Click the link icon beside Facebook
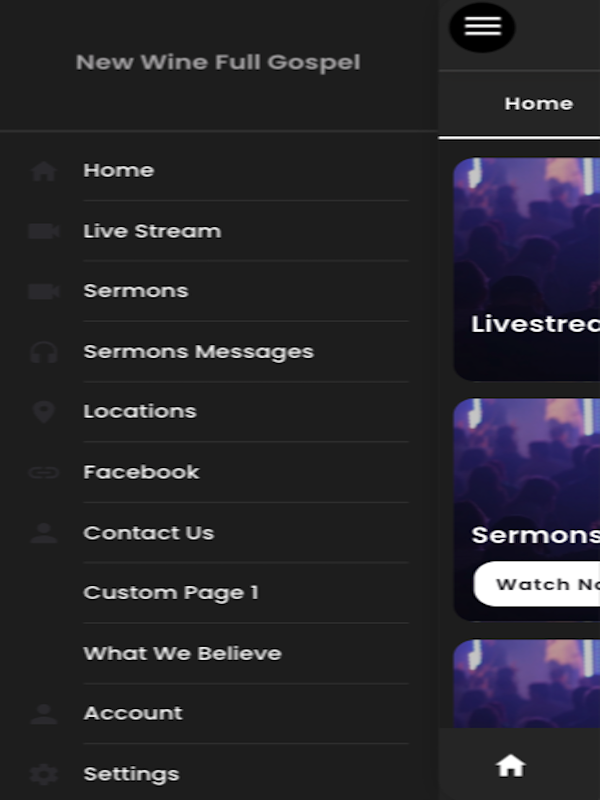 tap(43, 472)
